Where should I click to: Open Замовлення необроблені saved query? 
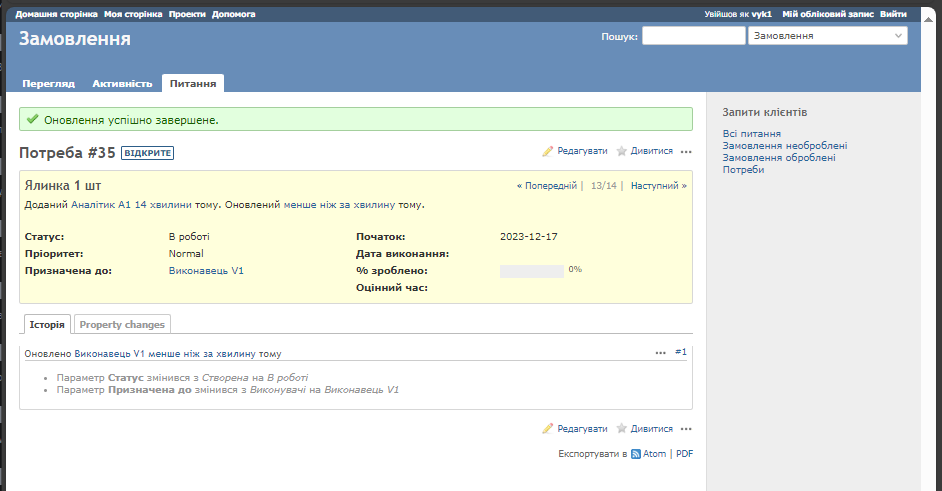[784, 146]
